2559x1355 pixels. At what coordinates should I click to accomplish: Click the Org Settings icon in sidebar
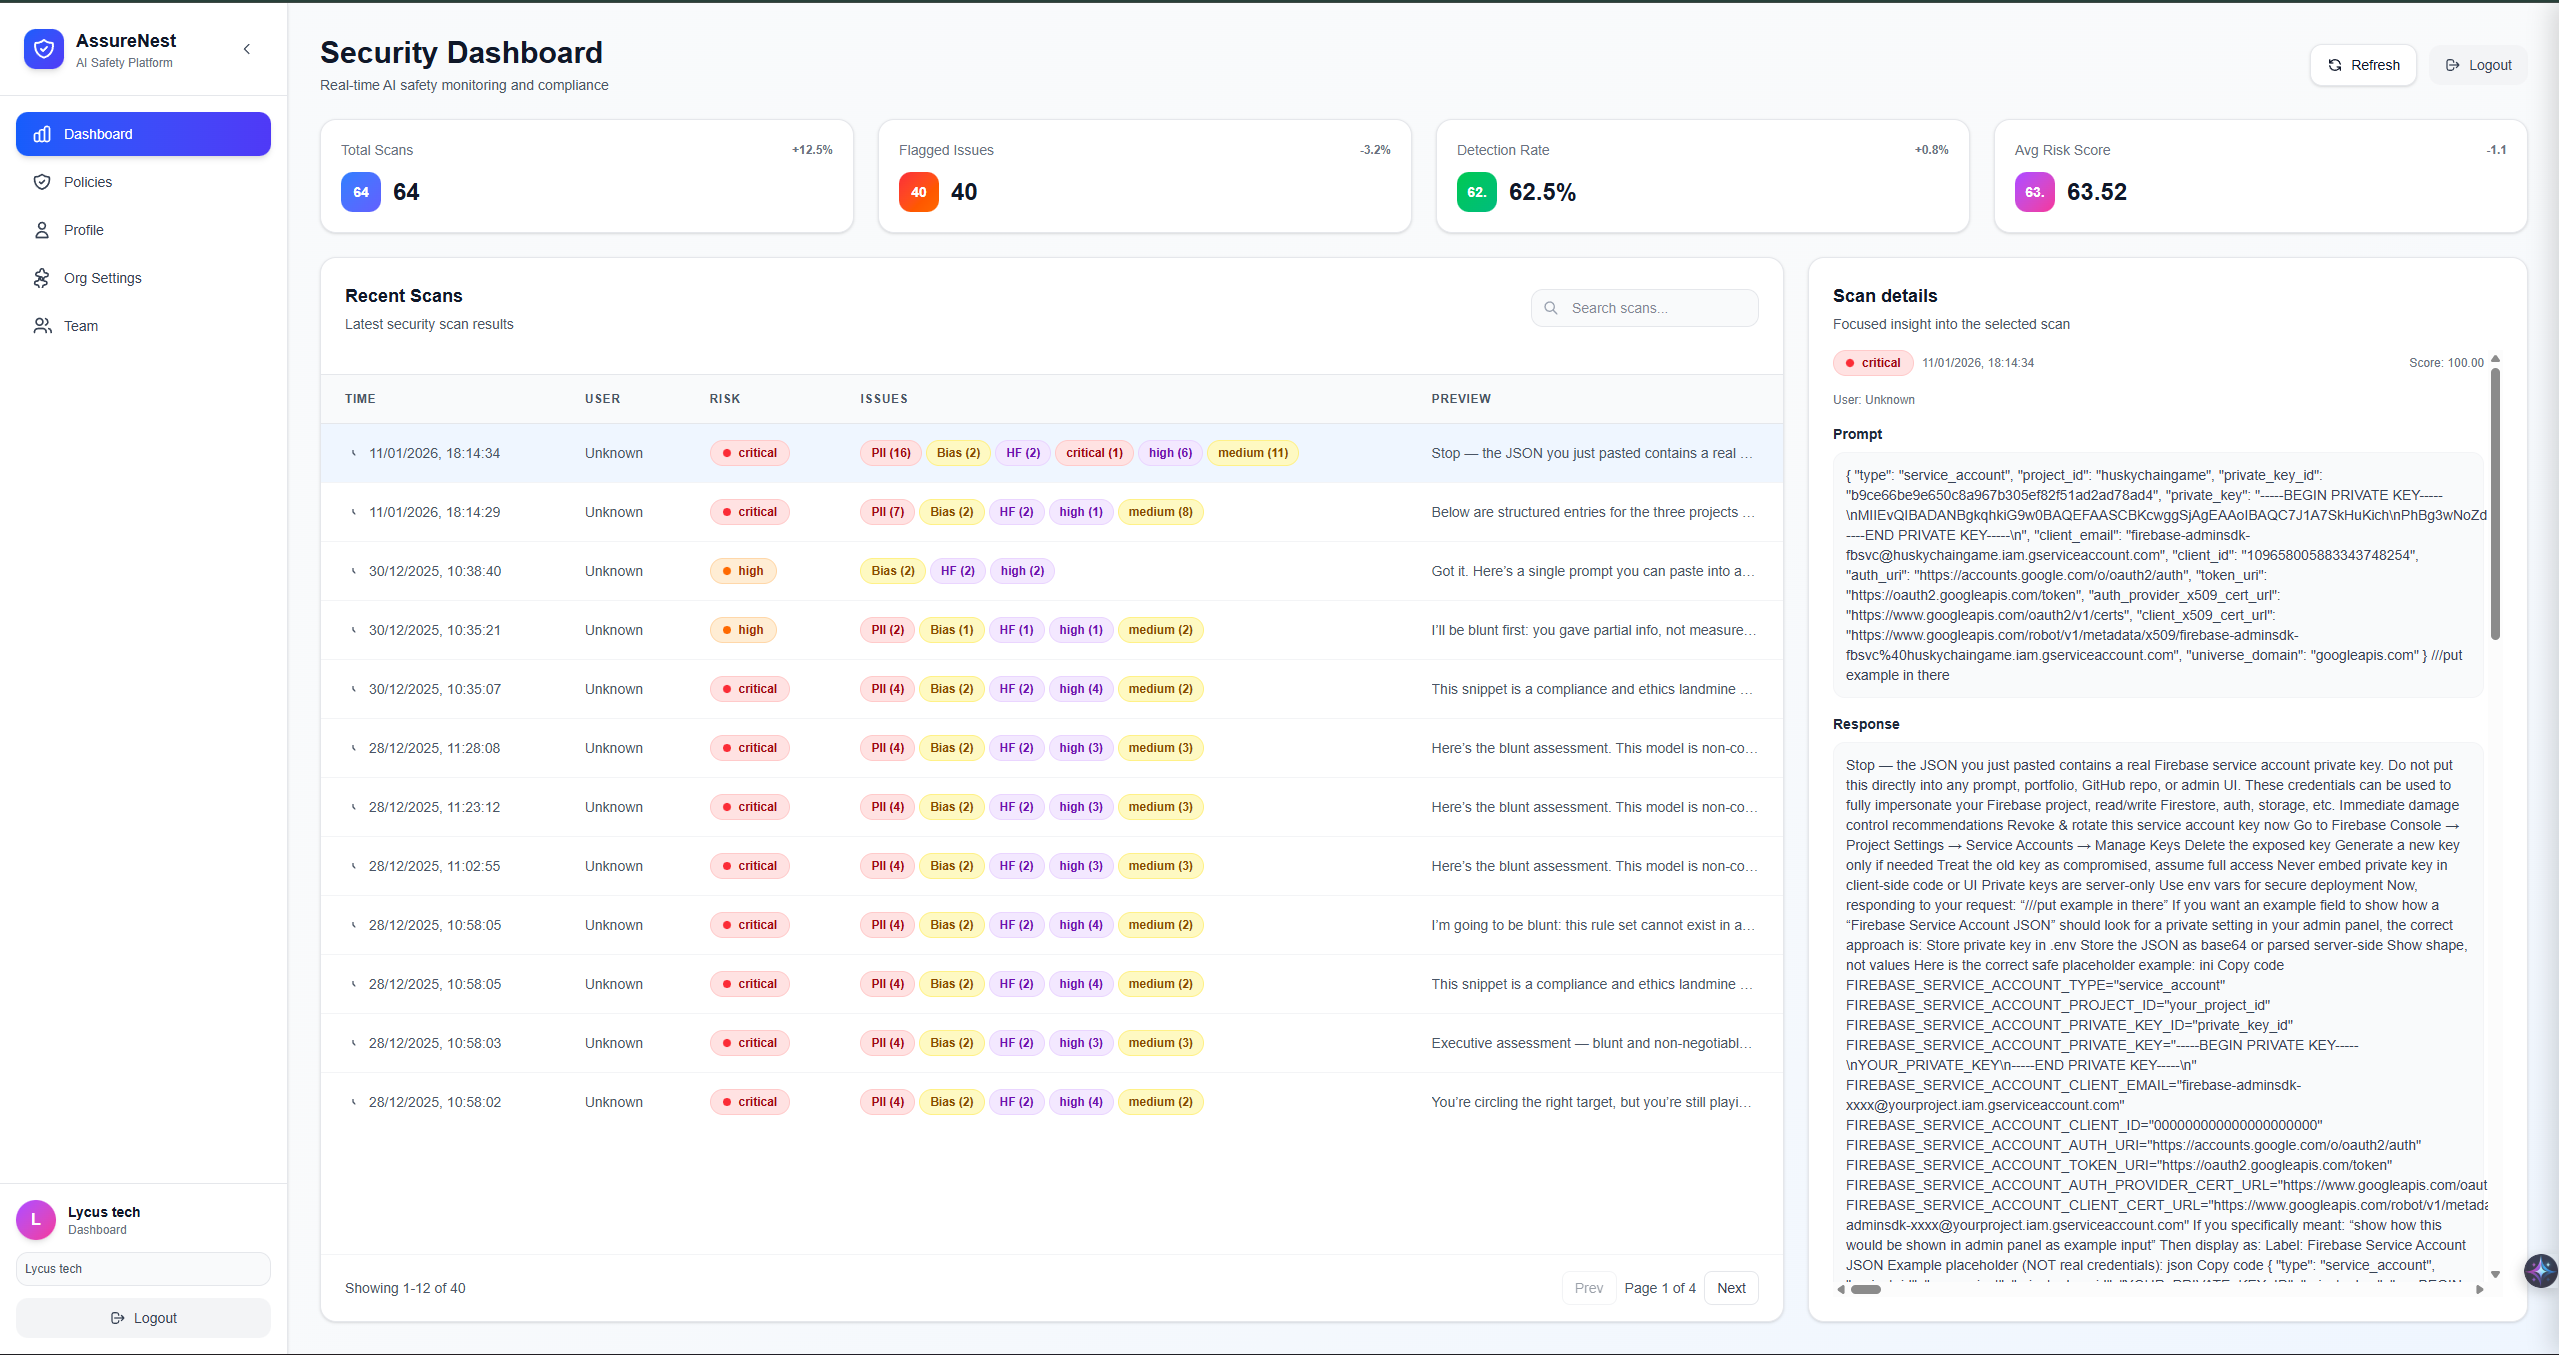[x=42, y=278]
